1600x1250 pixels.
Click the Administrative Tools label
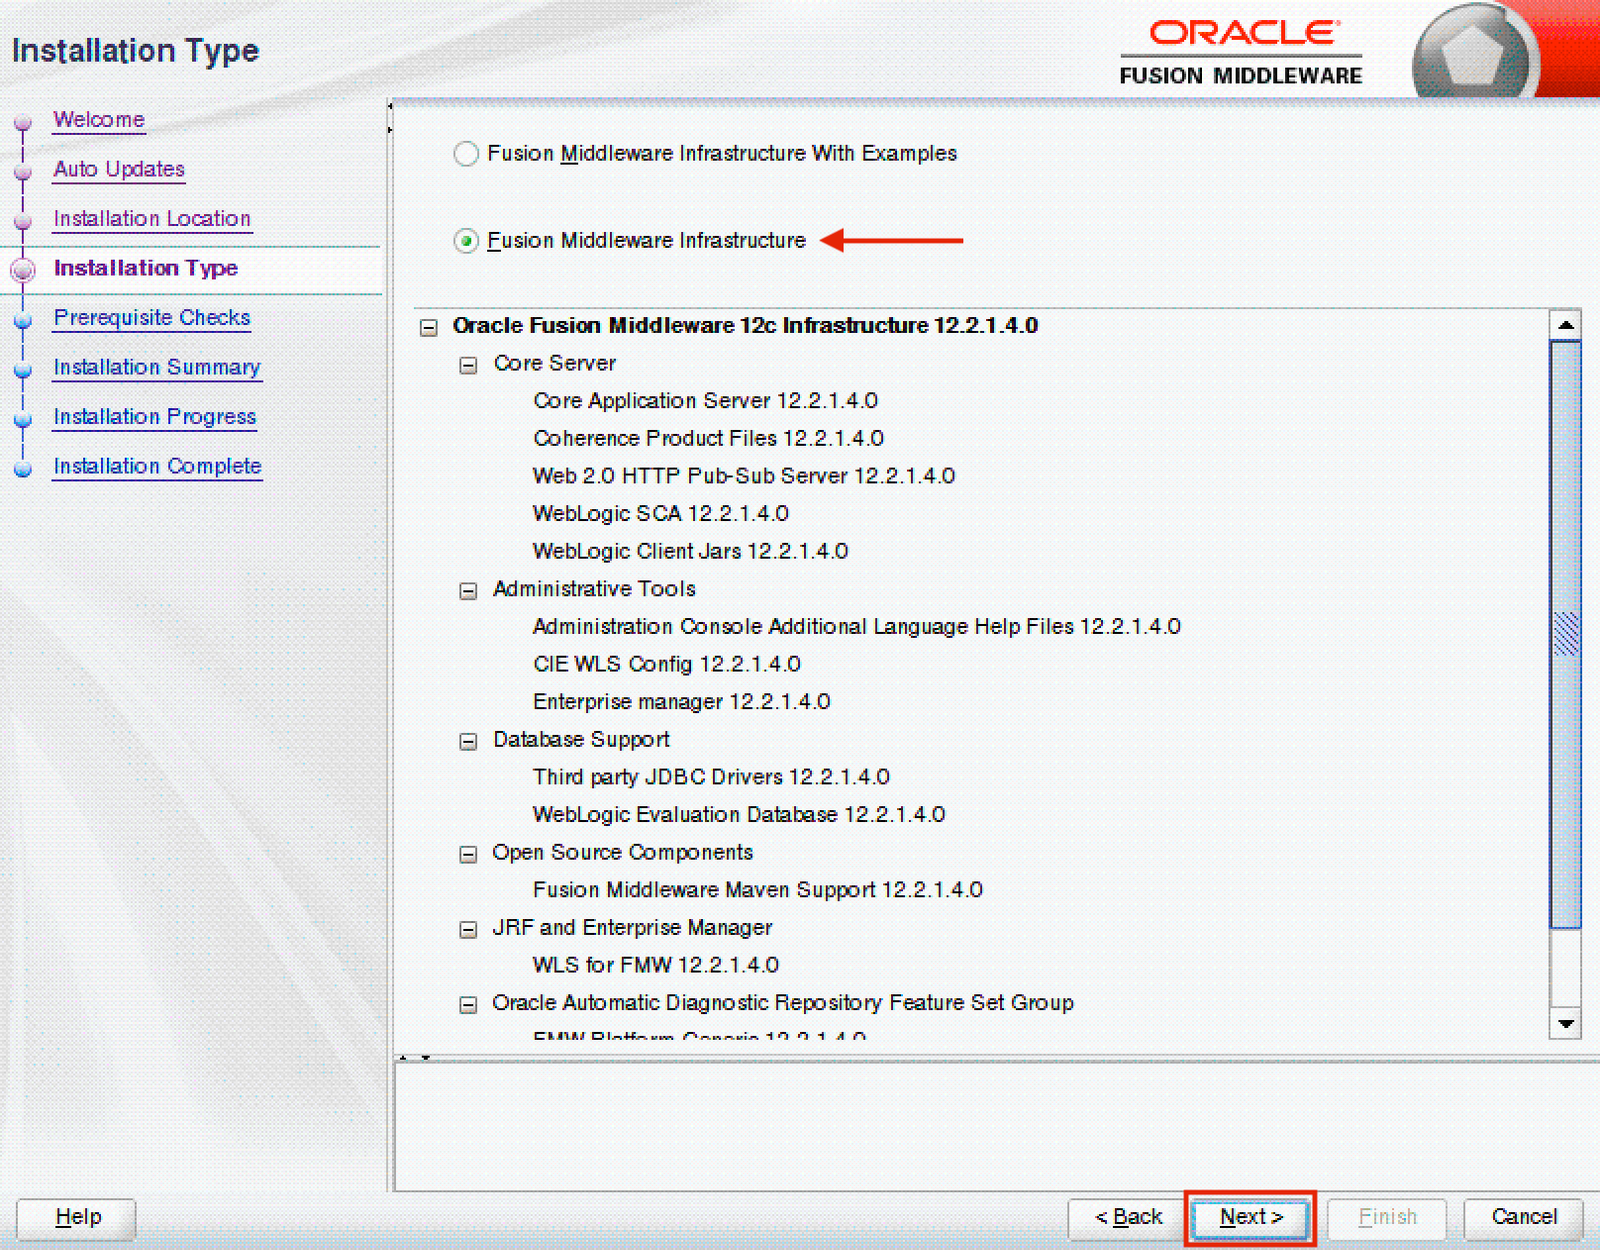pos(594,590)
